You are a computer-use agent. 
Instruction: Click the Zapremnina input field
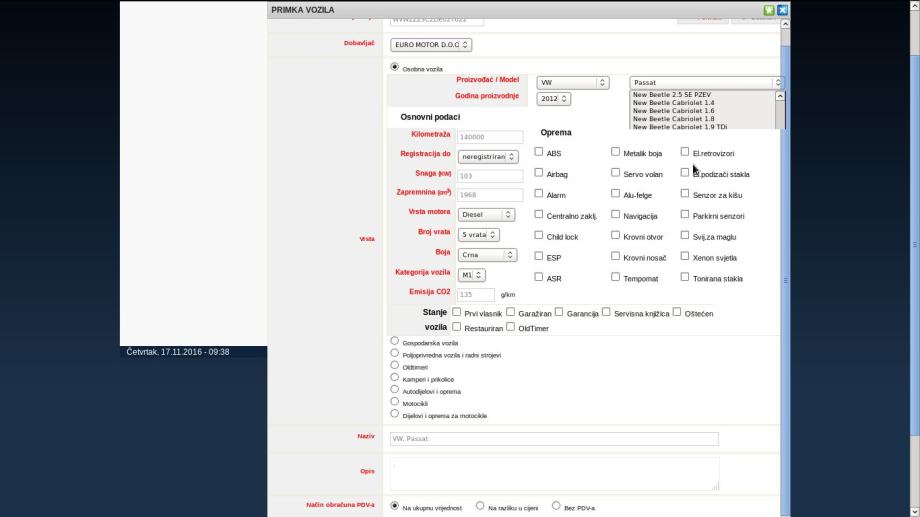tap(490, 194)
